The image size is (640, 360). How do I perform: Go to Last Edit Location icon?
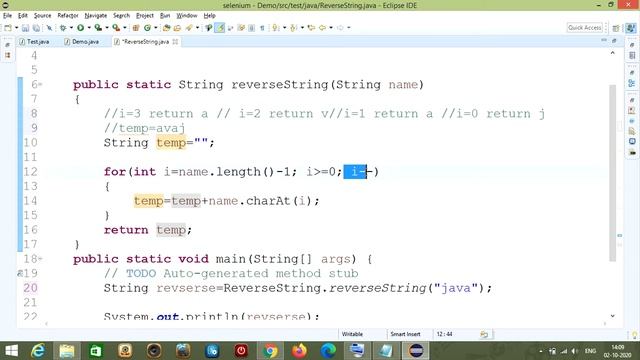(x=311, y=28)
